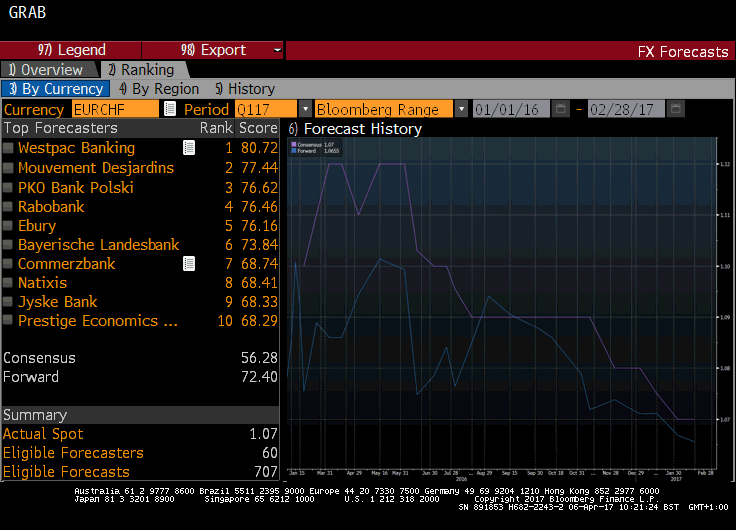Click the purple Consensus legend swatch
Screen dimensions: 736x530
(294, 145)
